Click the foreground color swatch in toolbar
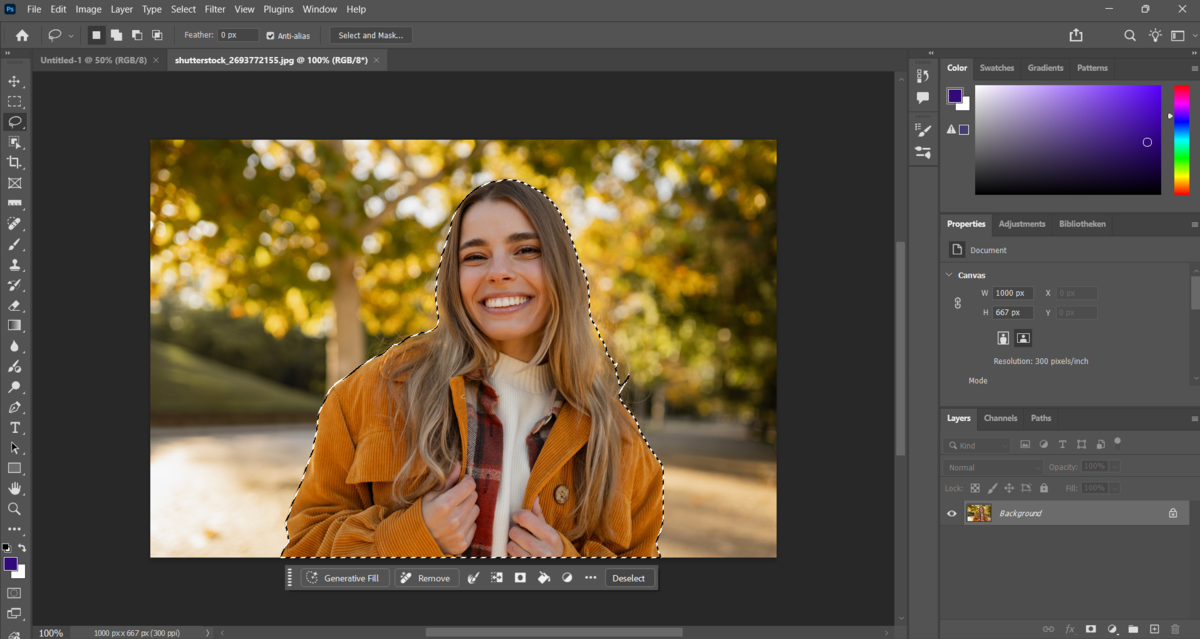1200x639 pixels. pos(10,564)
